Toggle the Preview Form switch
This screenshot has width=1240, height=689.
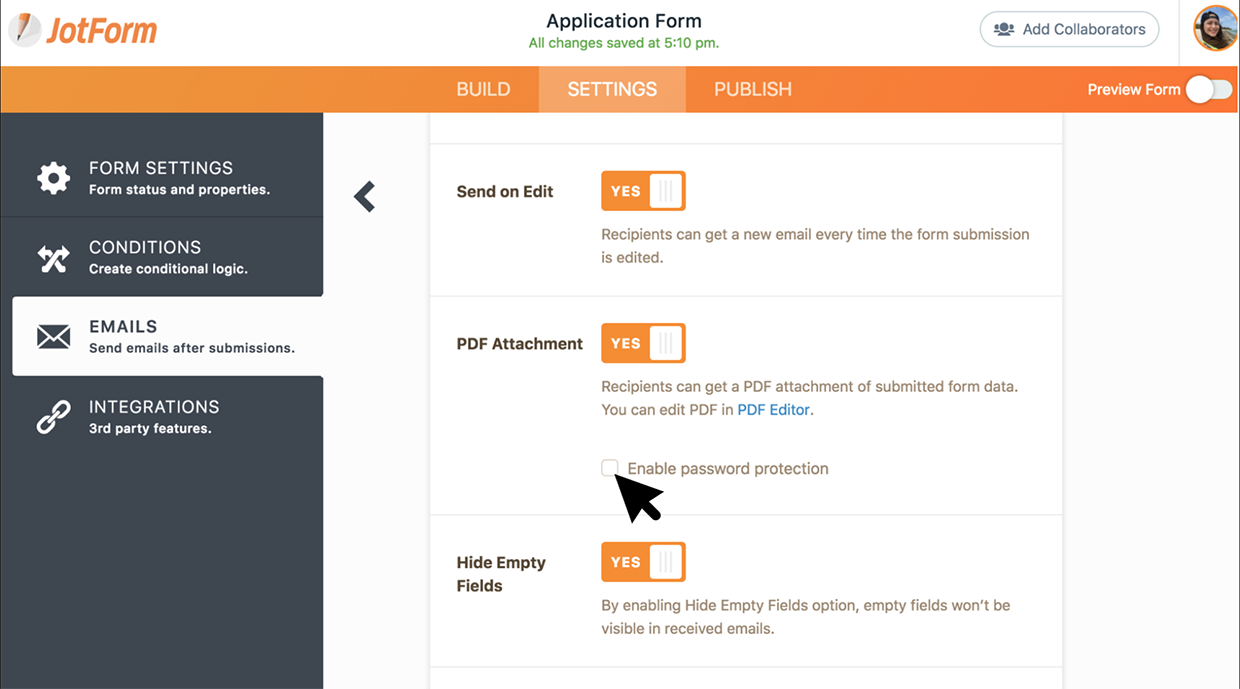tap(1209, 90)
